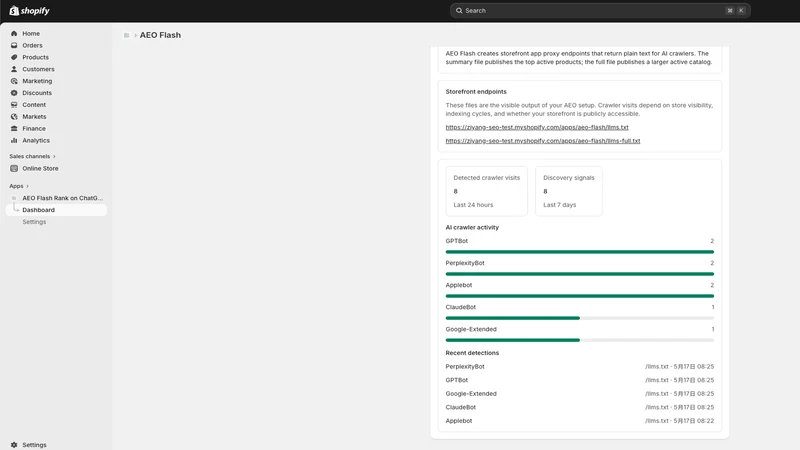Image resolution: width=800 pixels, height=450 pixels.
Task: Click the ⌘ K shortcut badge
Action: (x=735, y=10)
